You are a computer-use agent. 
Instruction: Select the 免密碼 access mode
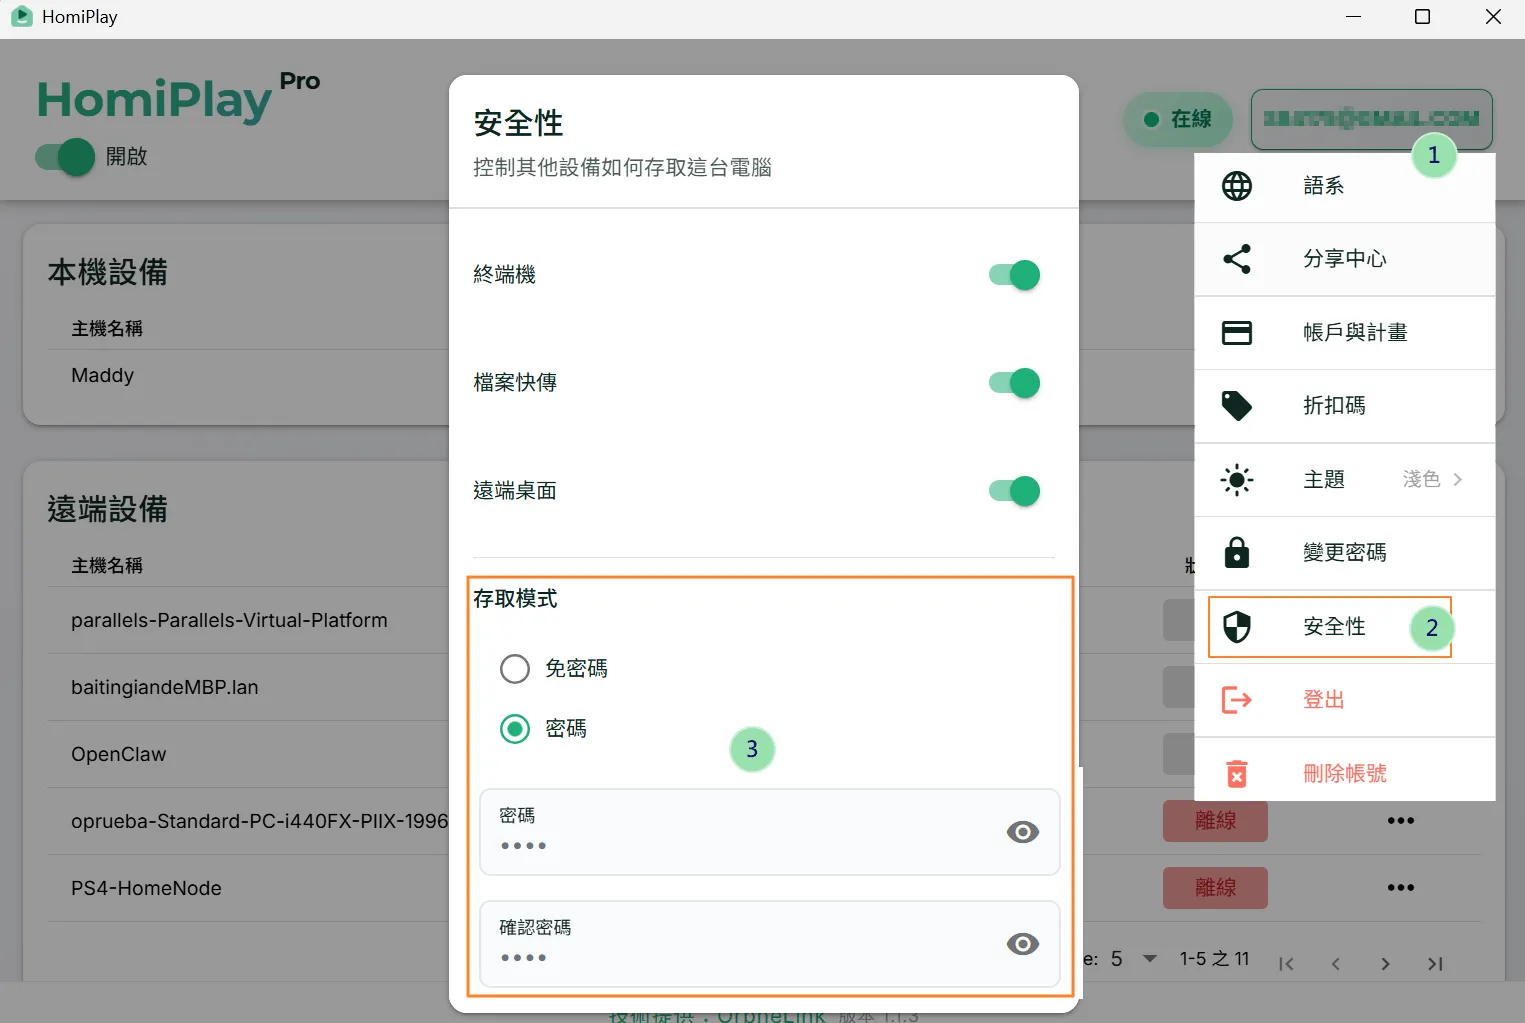point(515,668)
